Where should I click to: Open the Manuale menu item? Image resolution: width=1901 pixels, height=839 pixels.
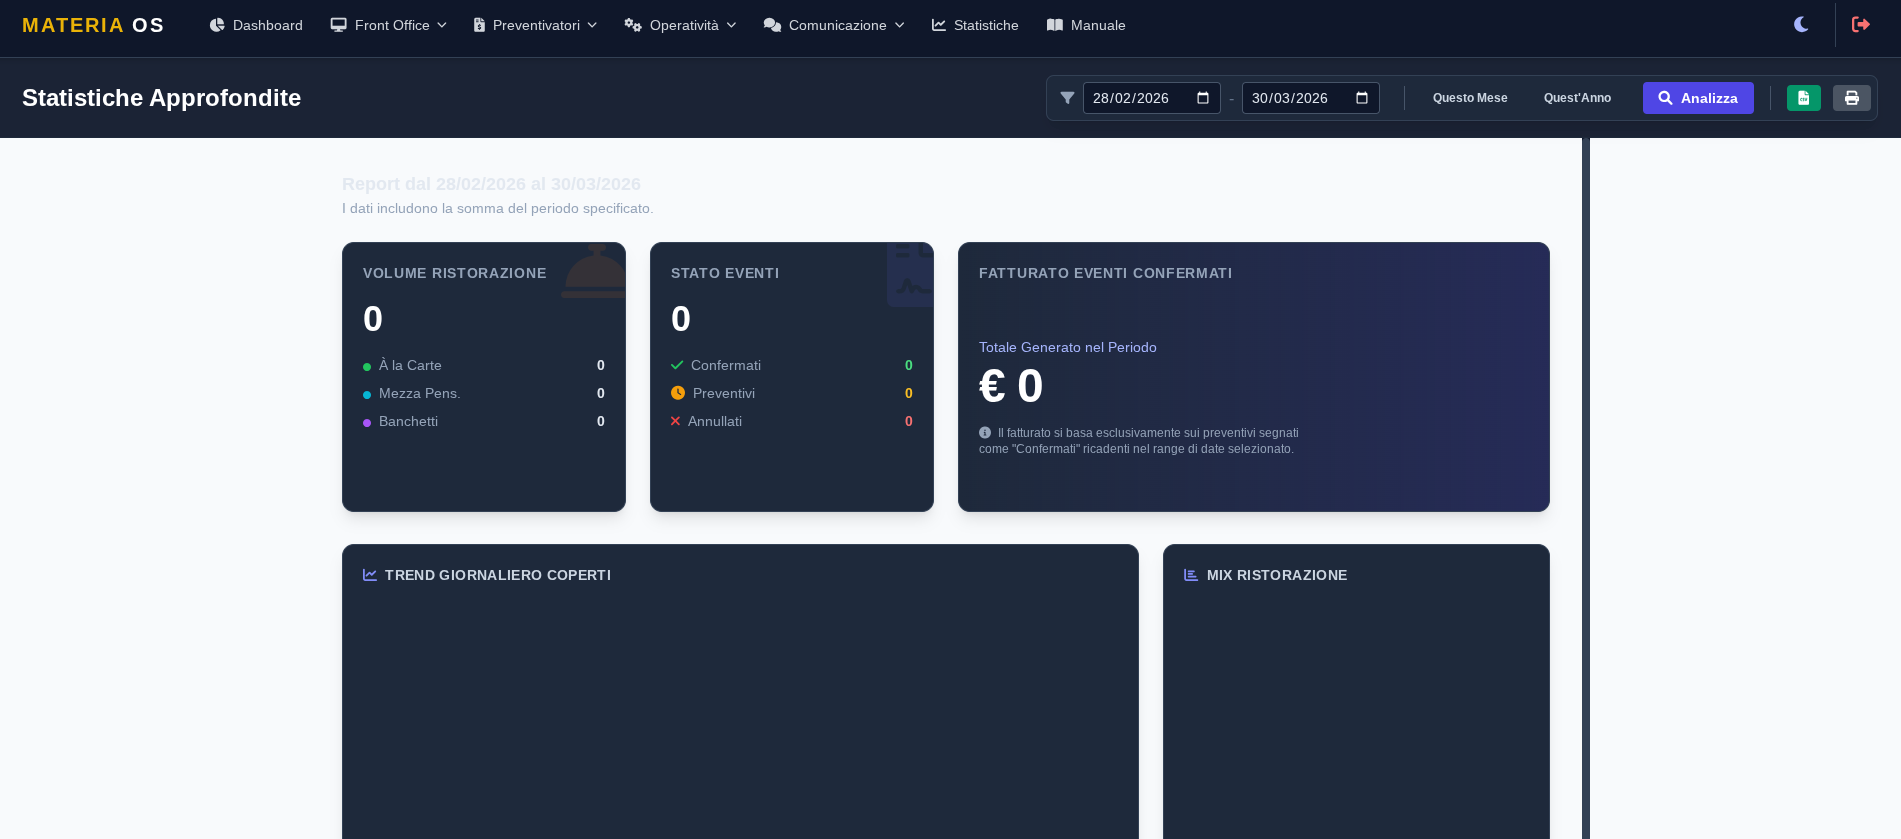click(x=1086, y=25)
